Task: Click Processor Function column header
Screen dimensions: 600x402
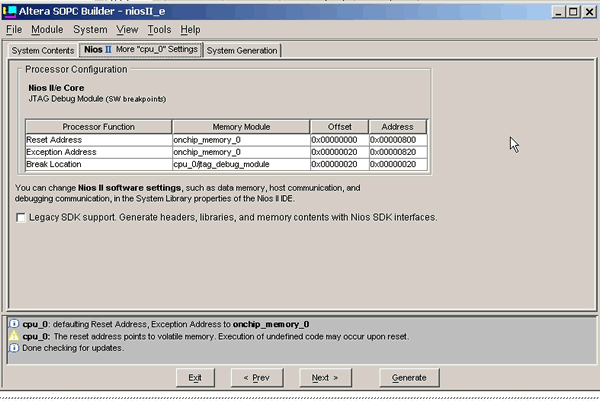Action: (98, 127)
